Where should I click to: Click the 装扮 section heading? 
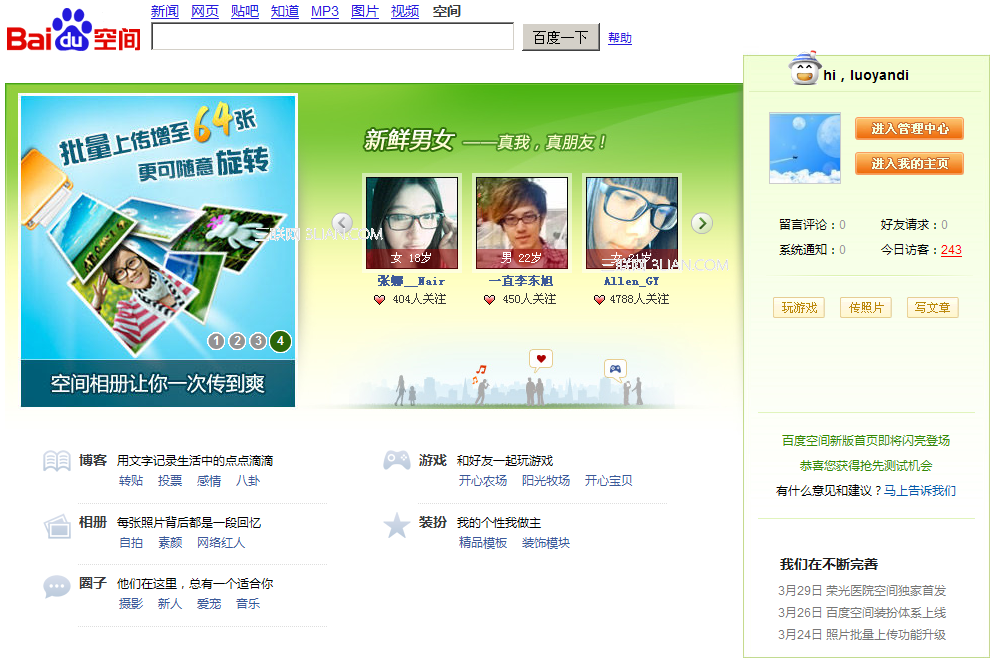[x=433, y=523]
